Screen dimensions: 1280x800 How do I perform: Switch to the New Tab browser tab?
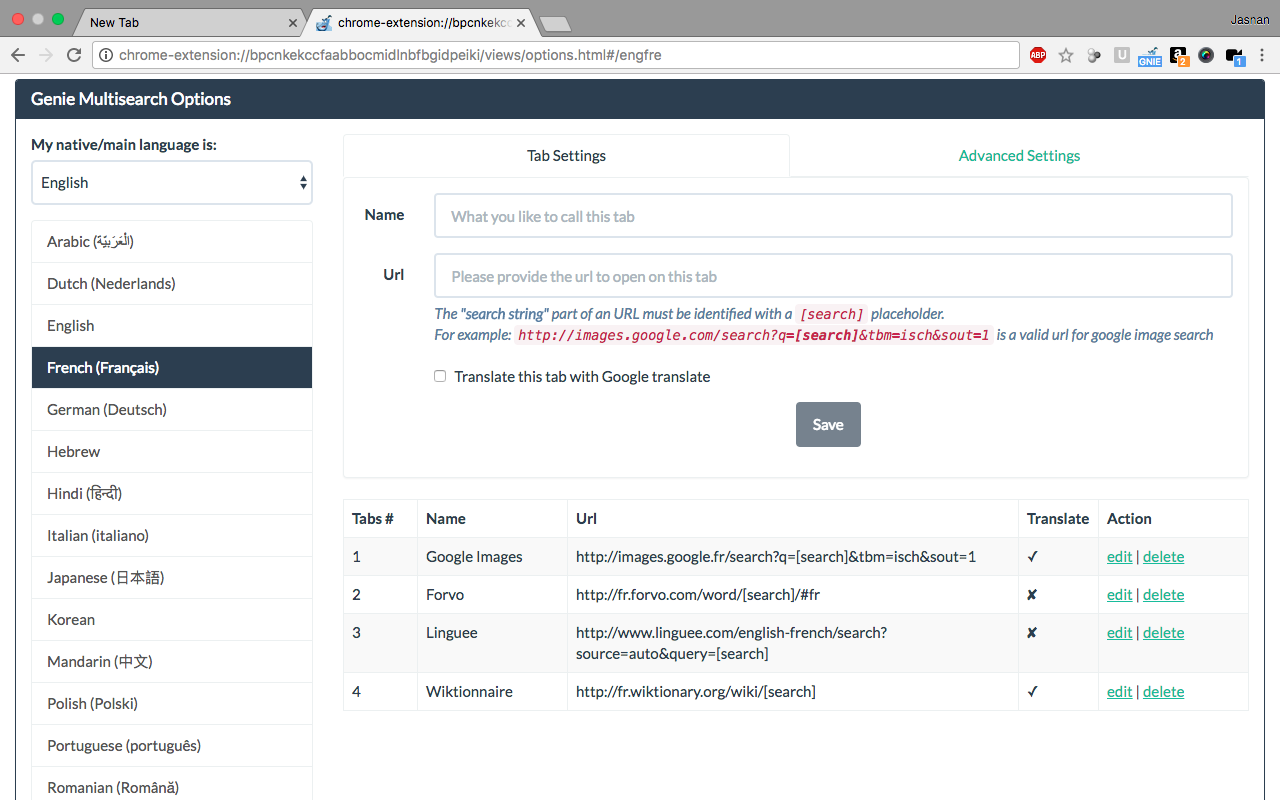click(188, 22)
